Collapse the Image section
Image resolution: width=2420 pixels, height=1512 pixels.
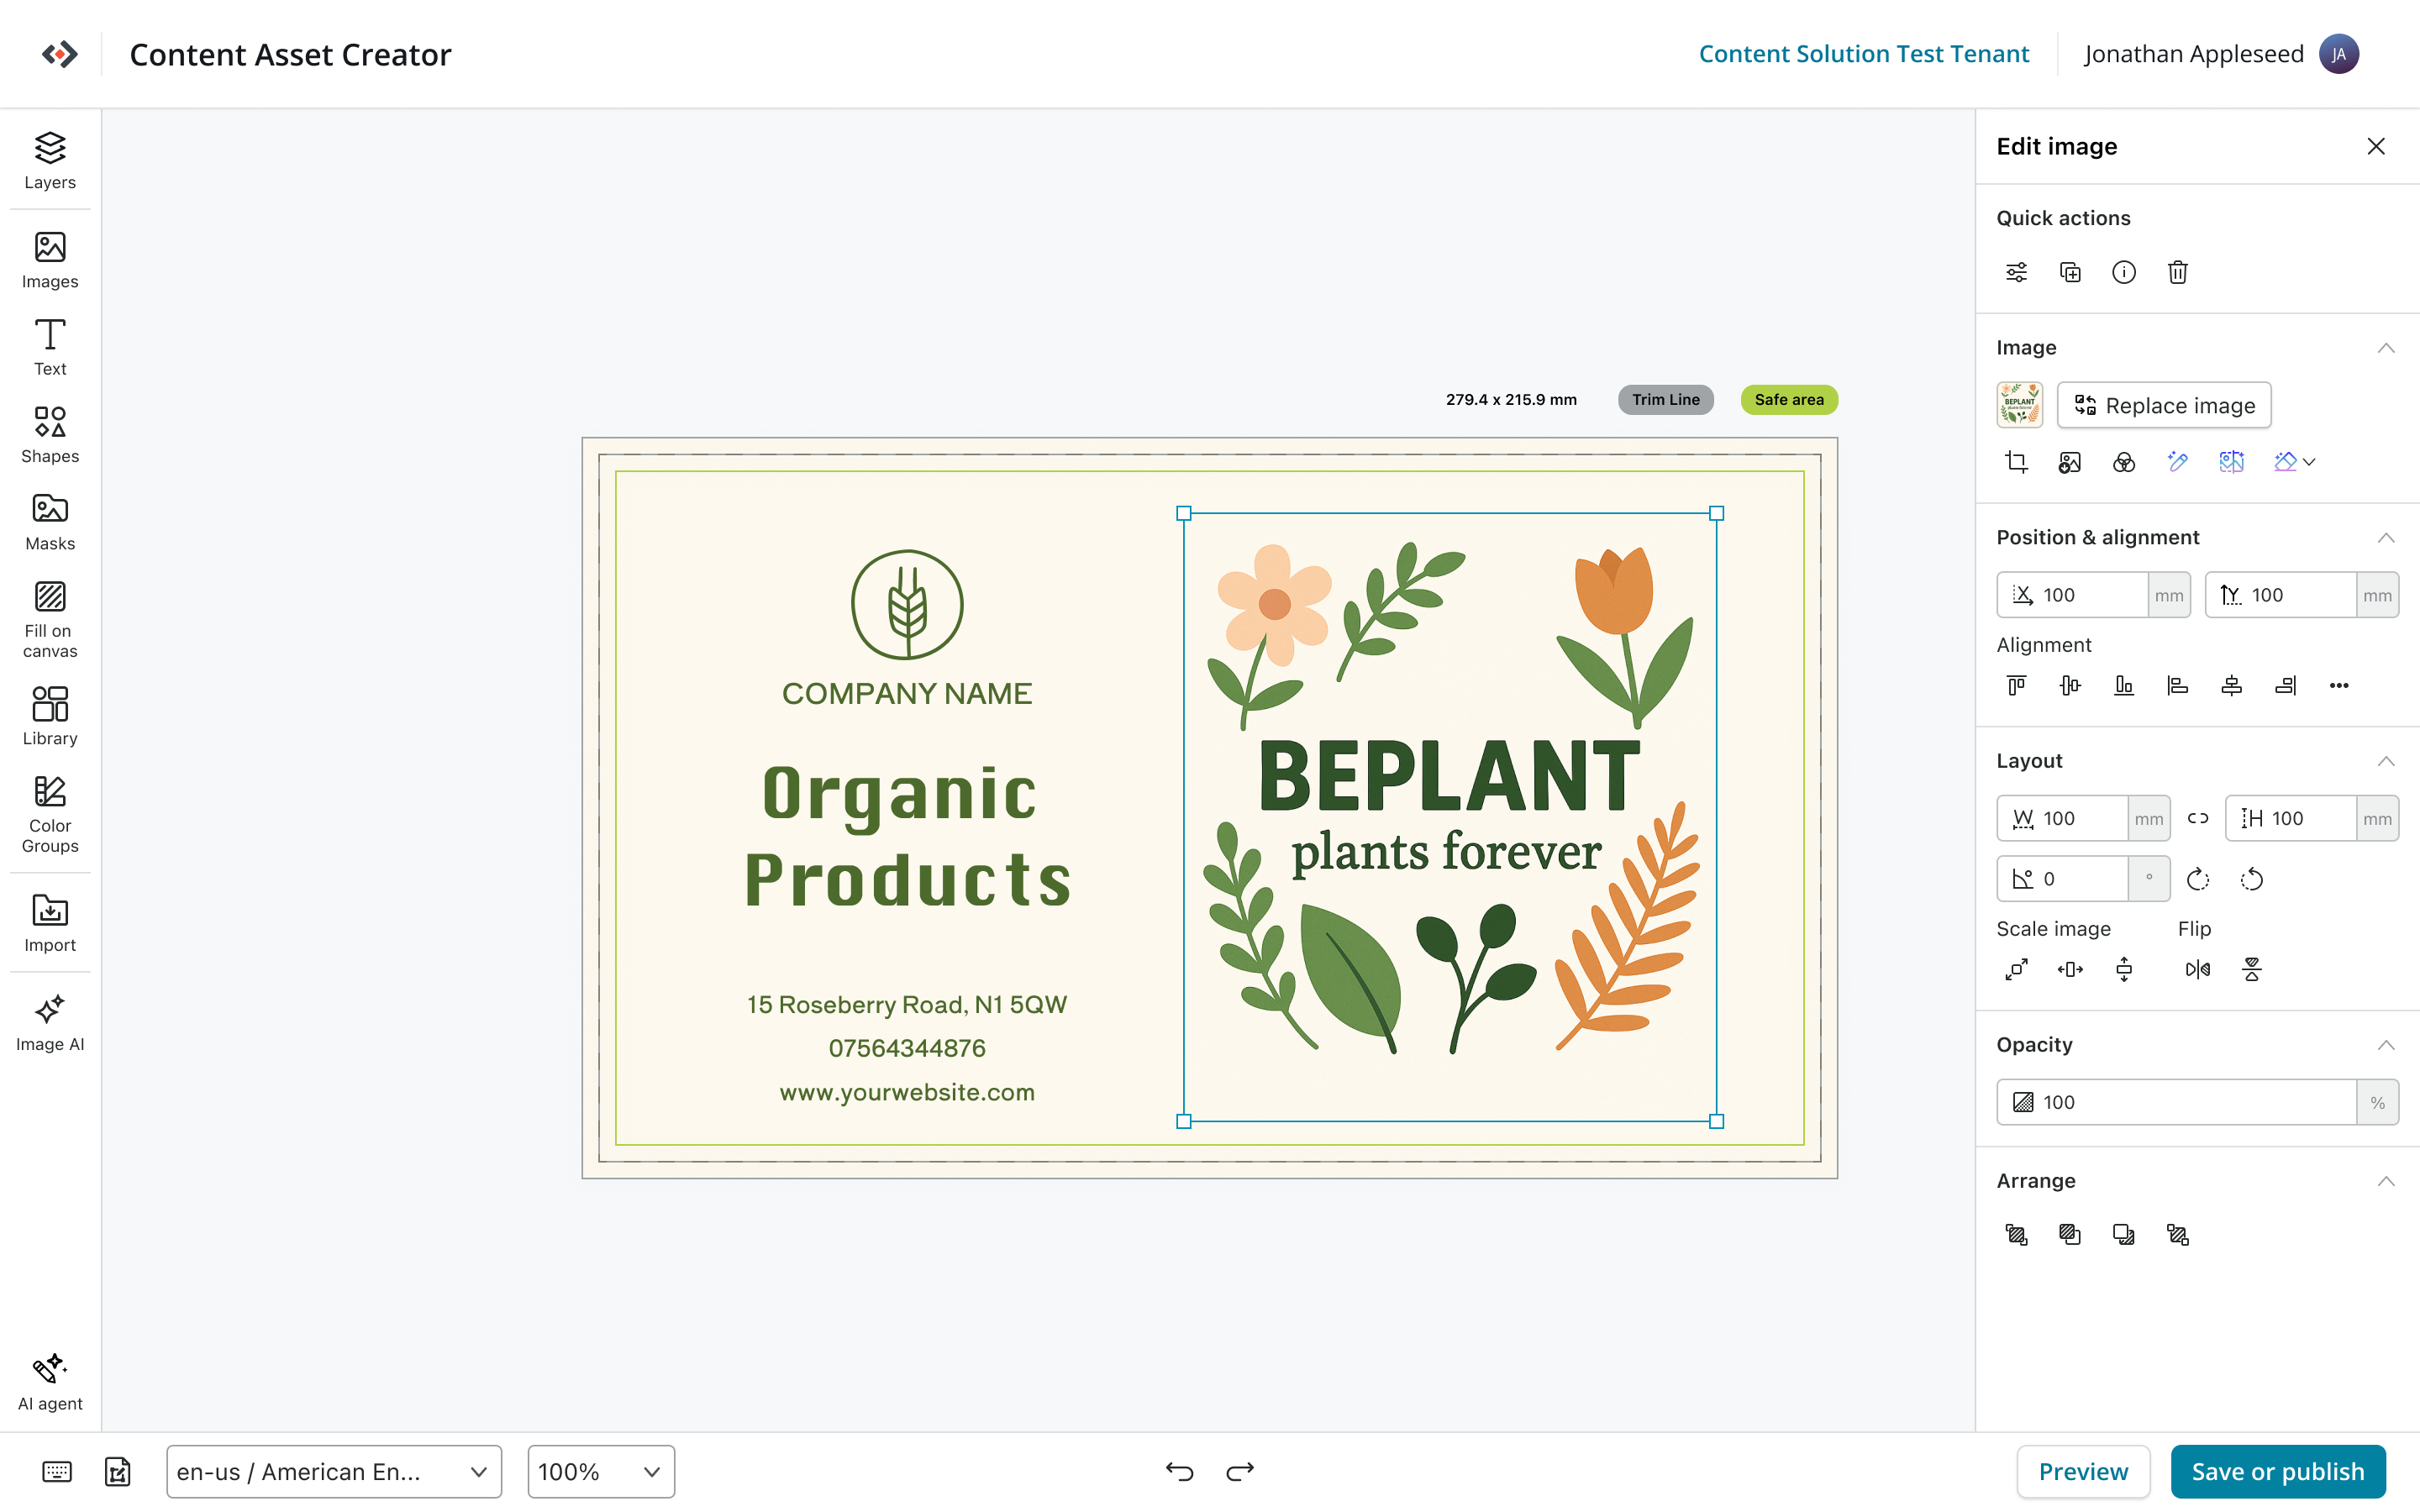coord(2386,348)
